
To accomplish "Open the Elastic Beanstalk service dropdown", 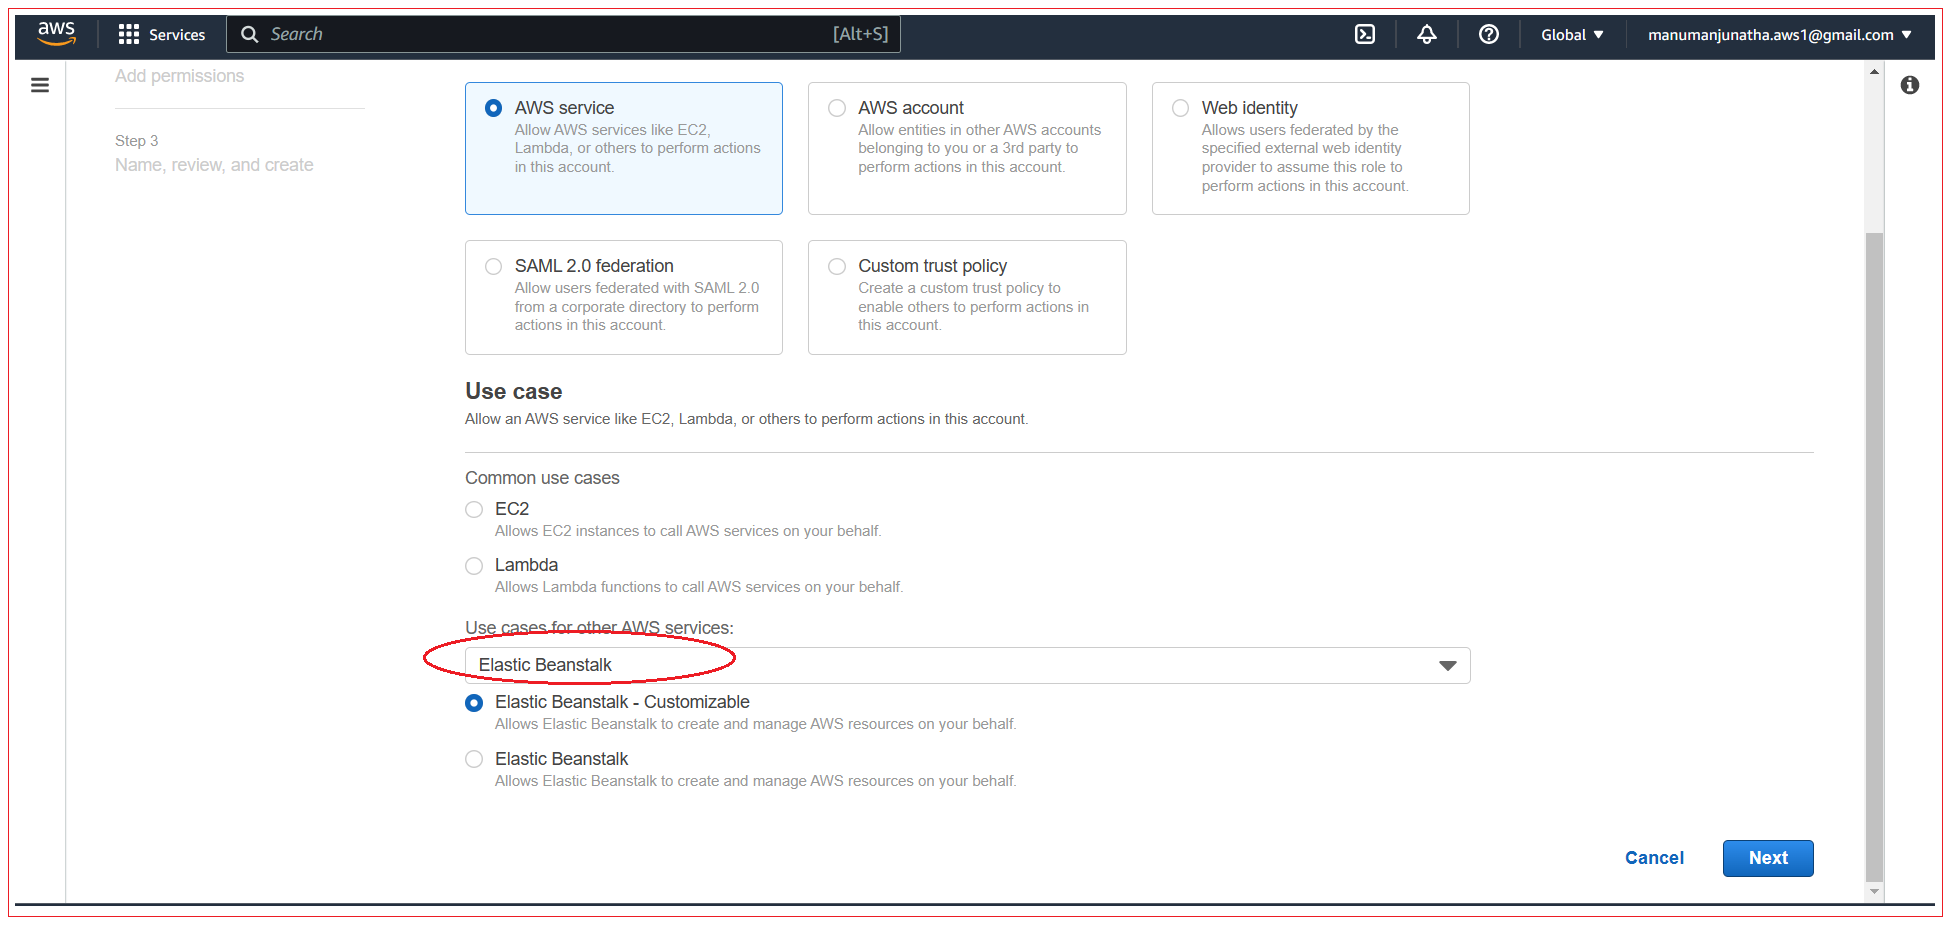I will coord(967,666).
